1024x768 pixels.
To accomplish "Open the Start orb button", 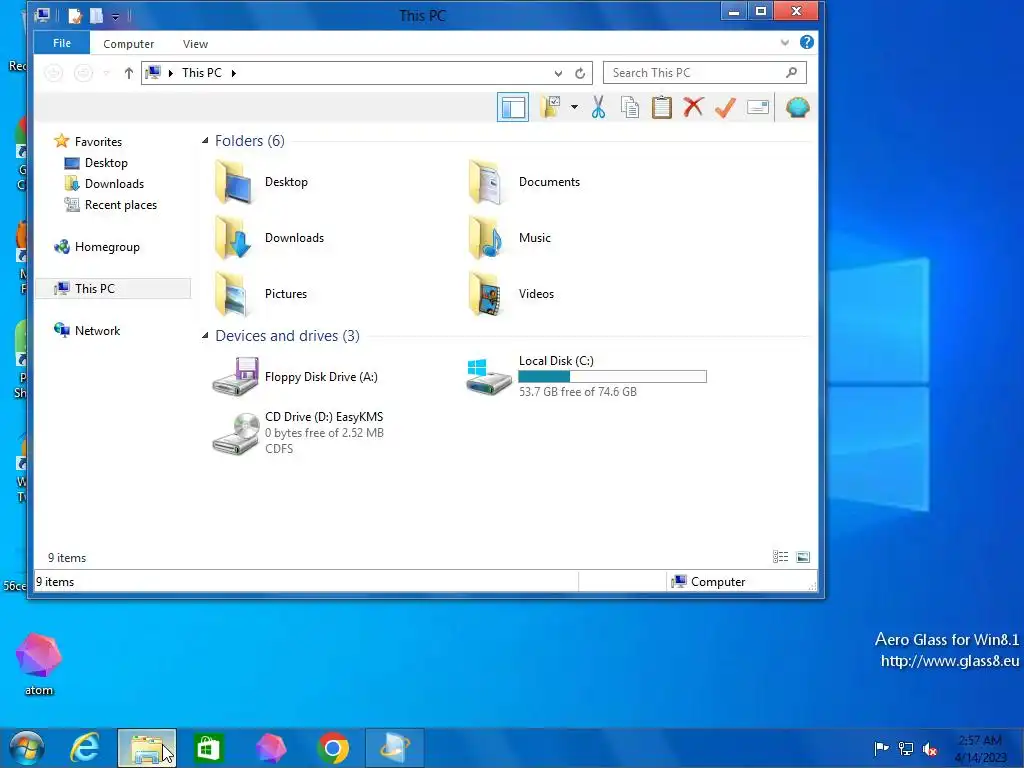I will [x=27, y=748].
